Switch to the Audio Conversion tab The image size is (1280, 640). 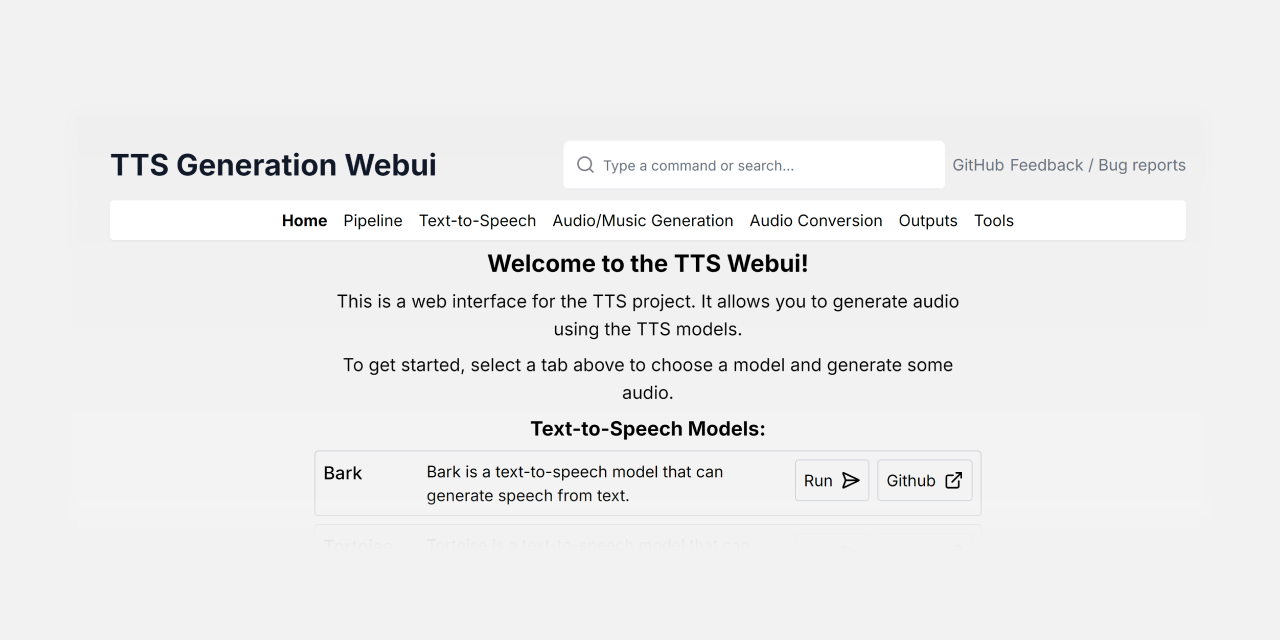pos(816,221)
